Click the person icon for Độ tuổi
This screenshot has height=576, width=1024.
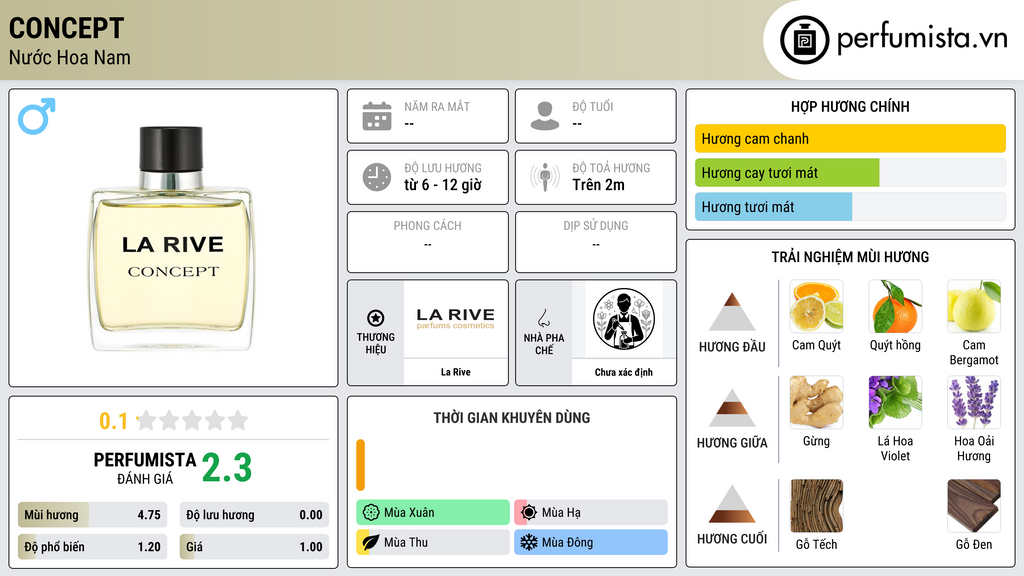pos(545,116)
